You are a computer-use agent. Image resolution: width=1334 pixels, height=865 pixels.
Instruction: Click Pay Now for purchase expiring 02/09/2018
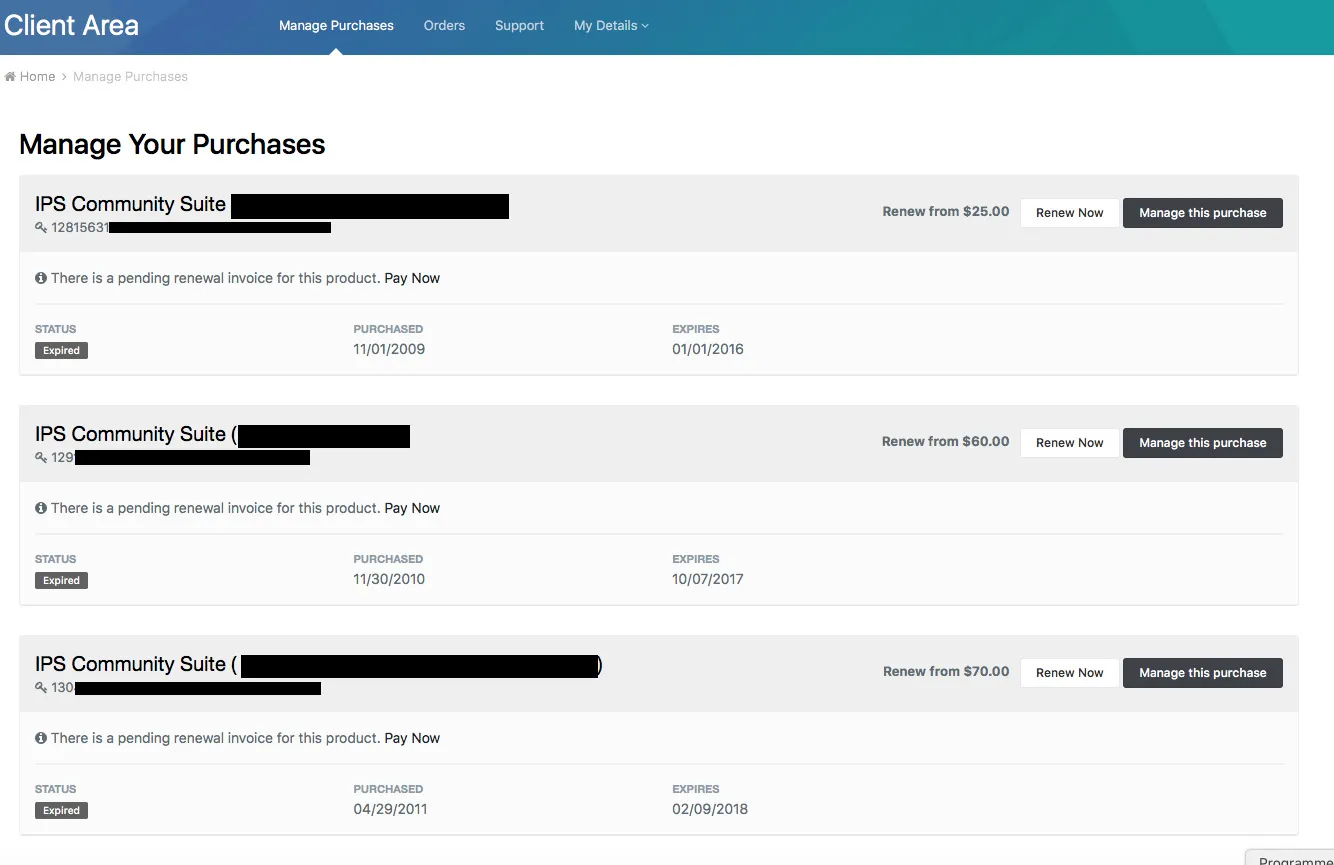click(x=412, y=738)
